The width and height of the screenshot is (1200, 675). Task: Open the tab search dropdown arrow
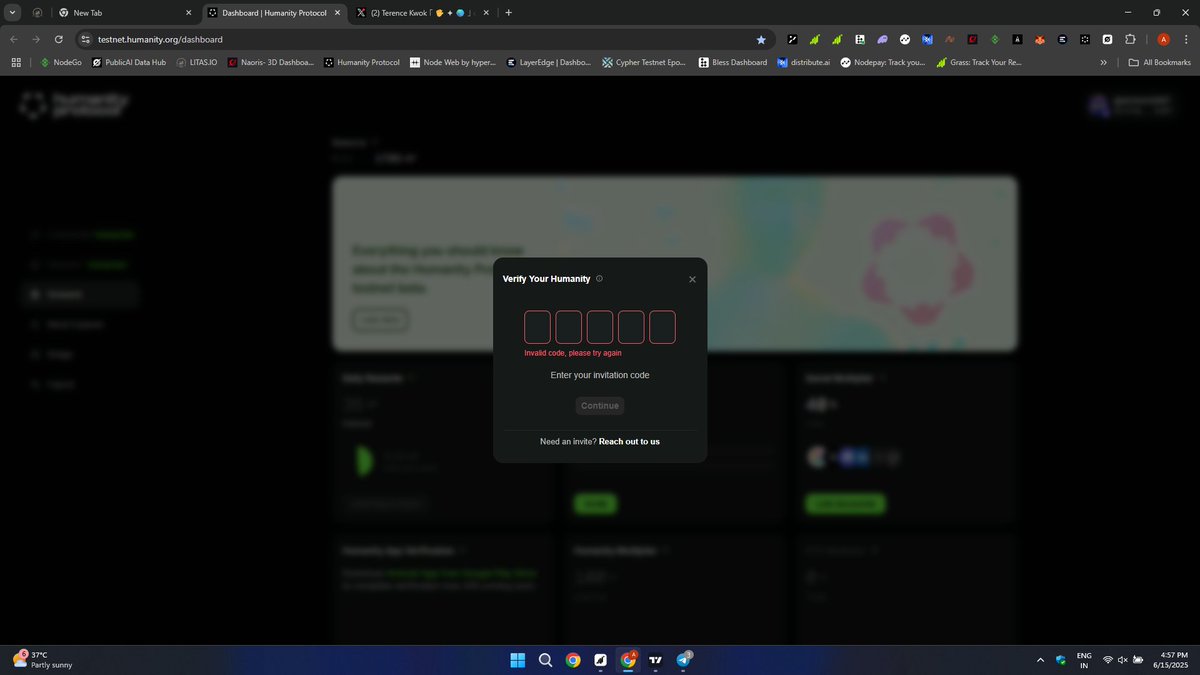tap(13, 12)
